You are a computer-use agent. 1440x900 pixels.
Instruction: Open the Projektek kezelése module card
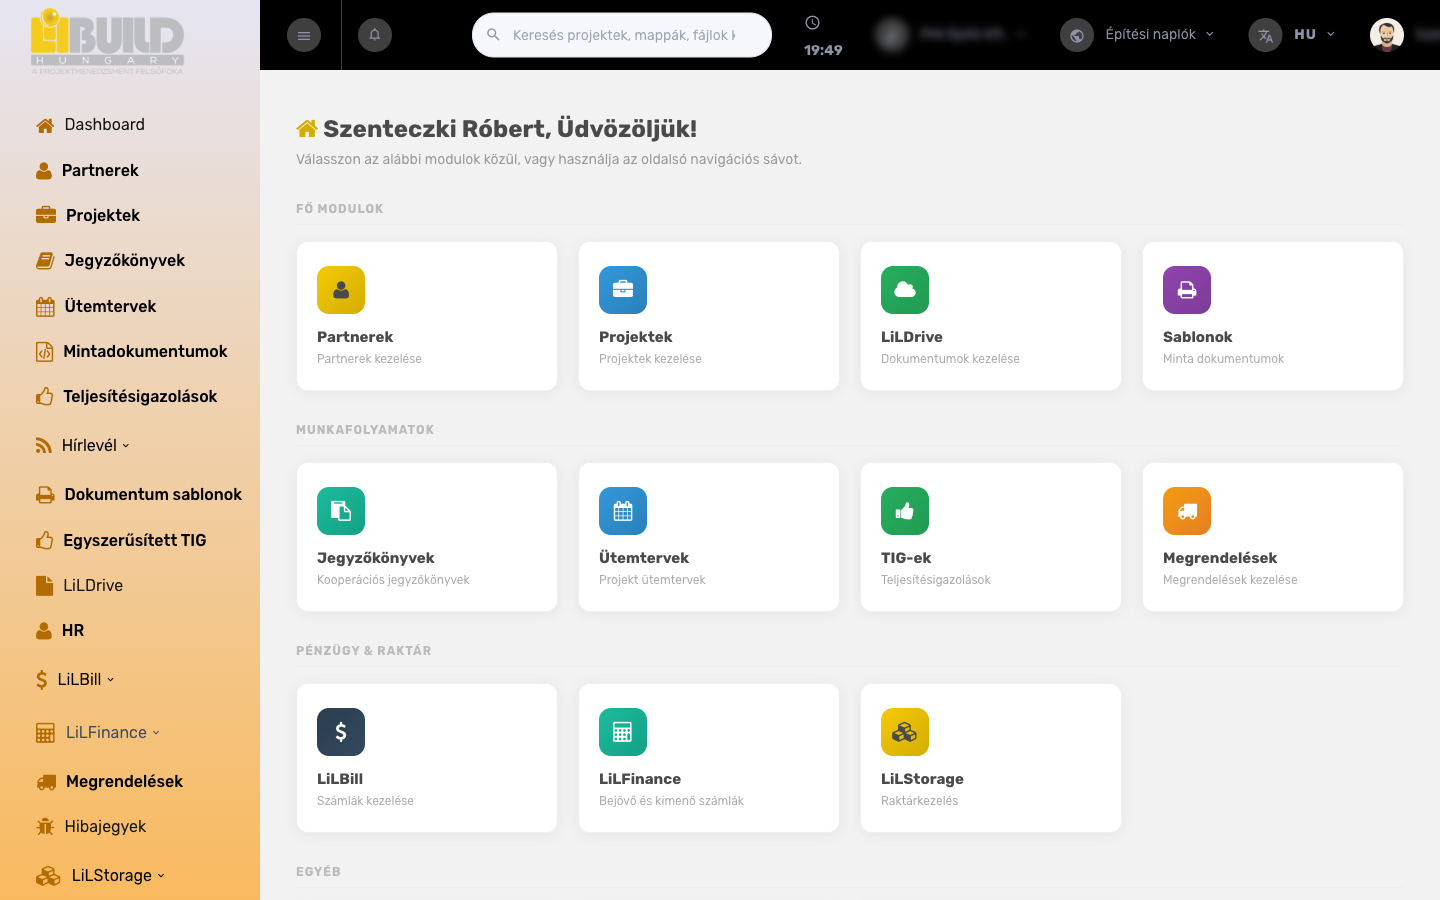coord(709,316)
